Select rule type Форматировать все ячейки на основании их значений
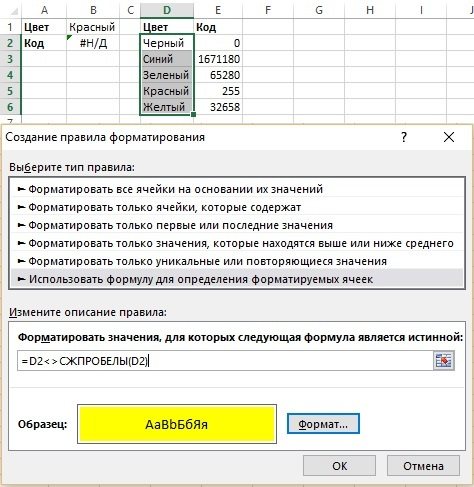The image size is (474, 487). pos(237,189)
